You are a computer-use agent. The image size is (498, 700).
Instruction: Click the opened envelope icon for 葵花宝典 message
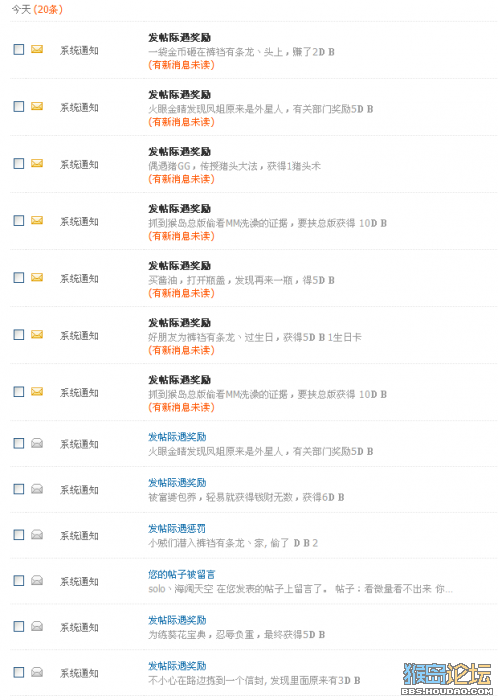[37, 626]
